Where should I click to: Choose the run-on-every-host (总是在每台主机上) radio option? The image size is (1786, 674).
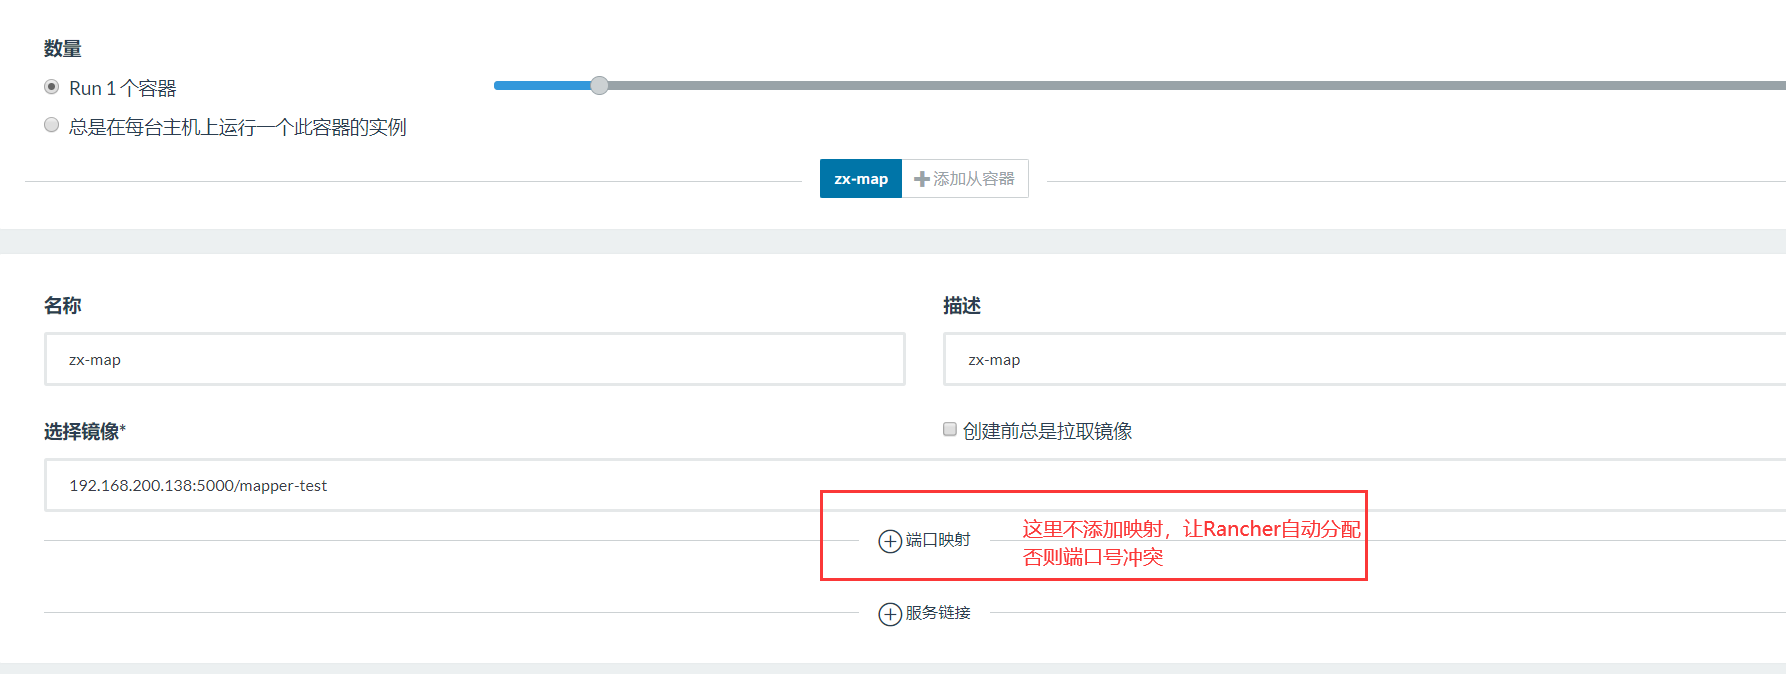point(52,125)
